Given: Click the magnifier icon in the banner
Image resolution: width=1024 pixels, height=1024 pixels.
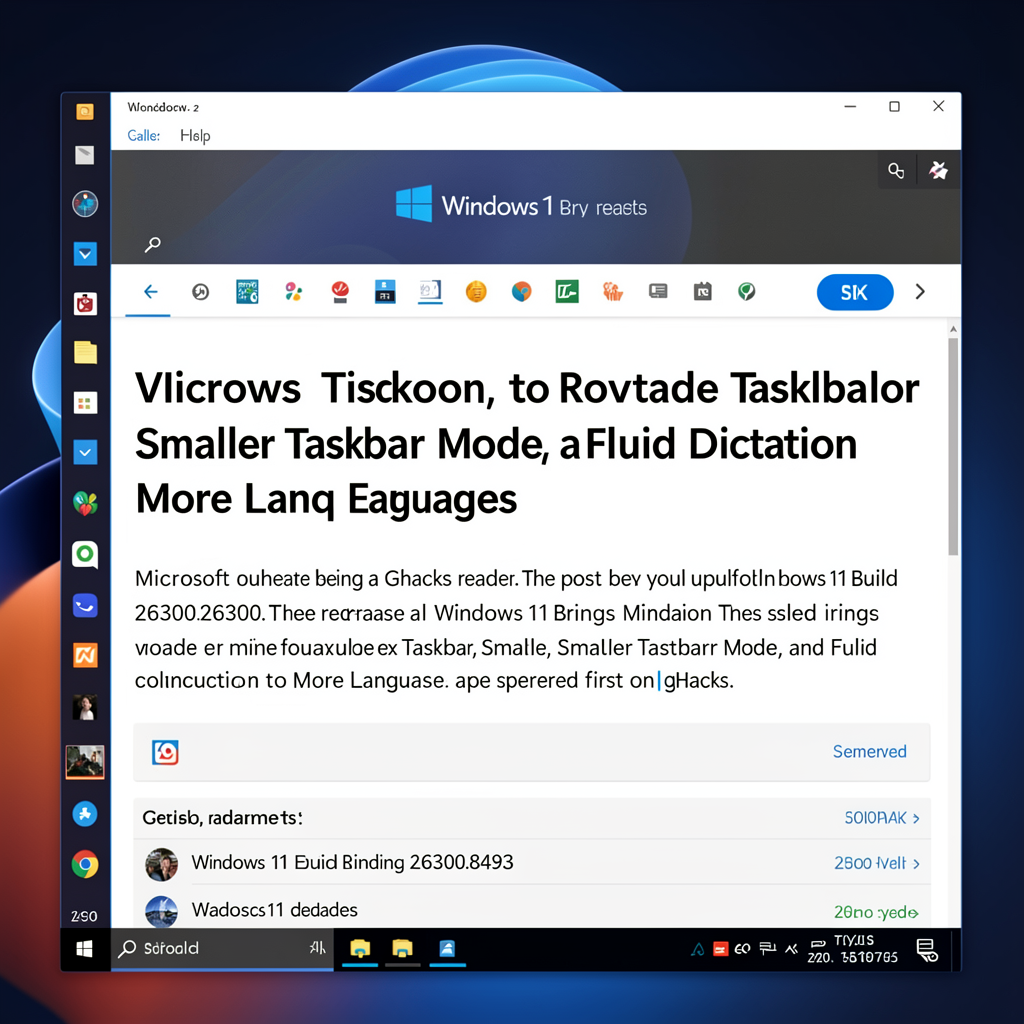Looking at the screenshot, I should click(153, 245).
